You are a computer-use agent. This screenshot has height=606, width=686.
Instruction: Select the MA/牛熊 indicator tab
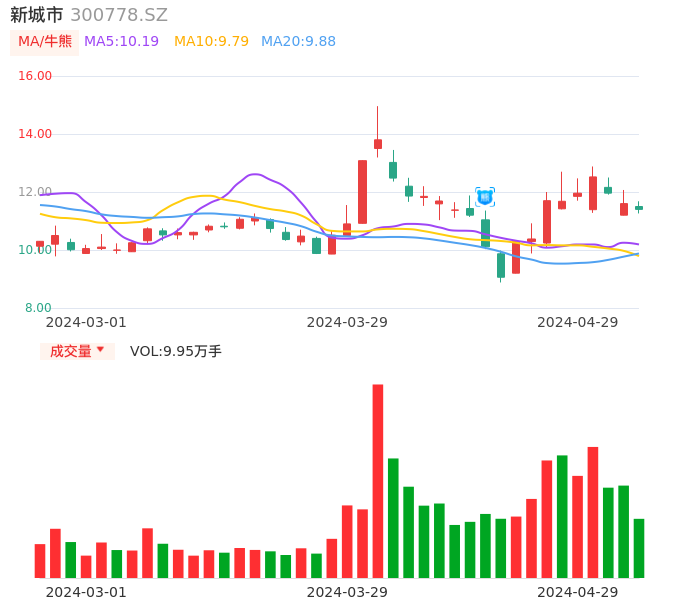click(x=45, y=42)
